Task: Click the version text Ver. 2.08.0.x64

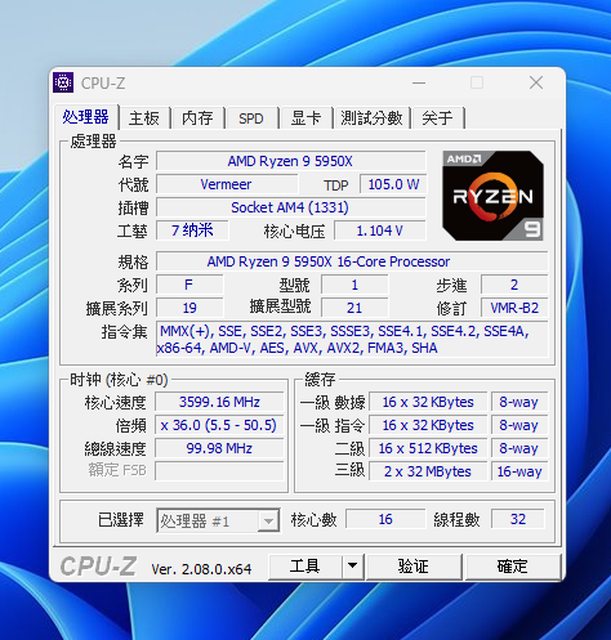Action: (x=201, y=569)
